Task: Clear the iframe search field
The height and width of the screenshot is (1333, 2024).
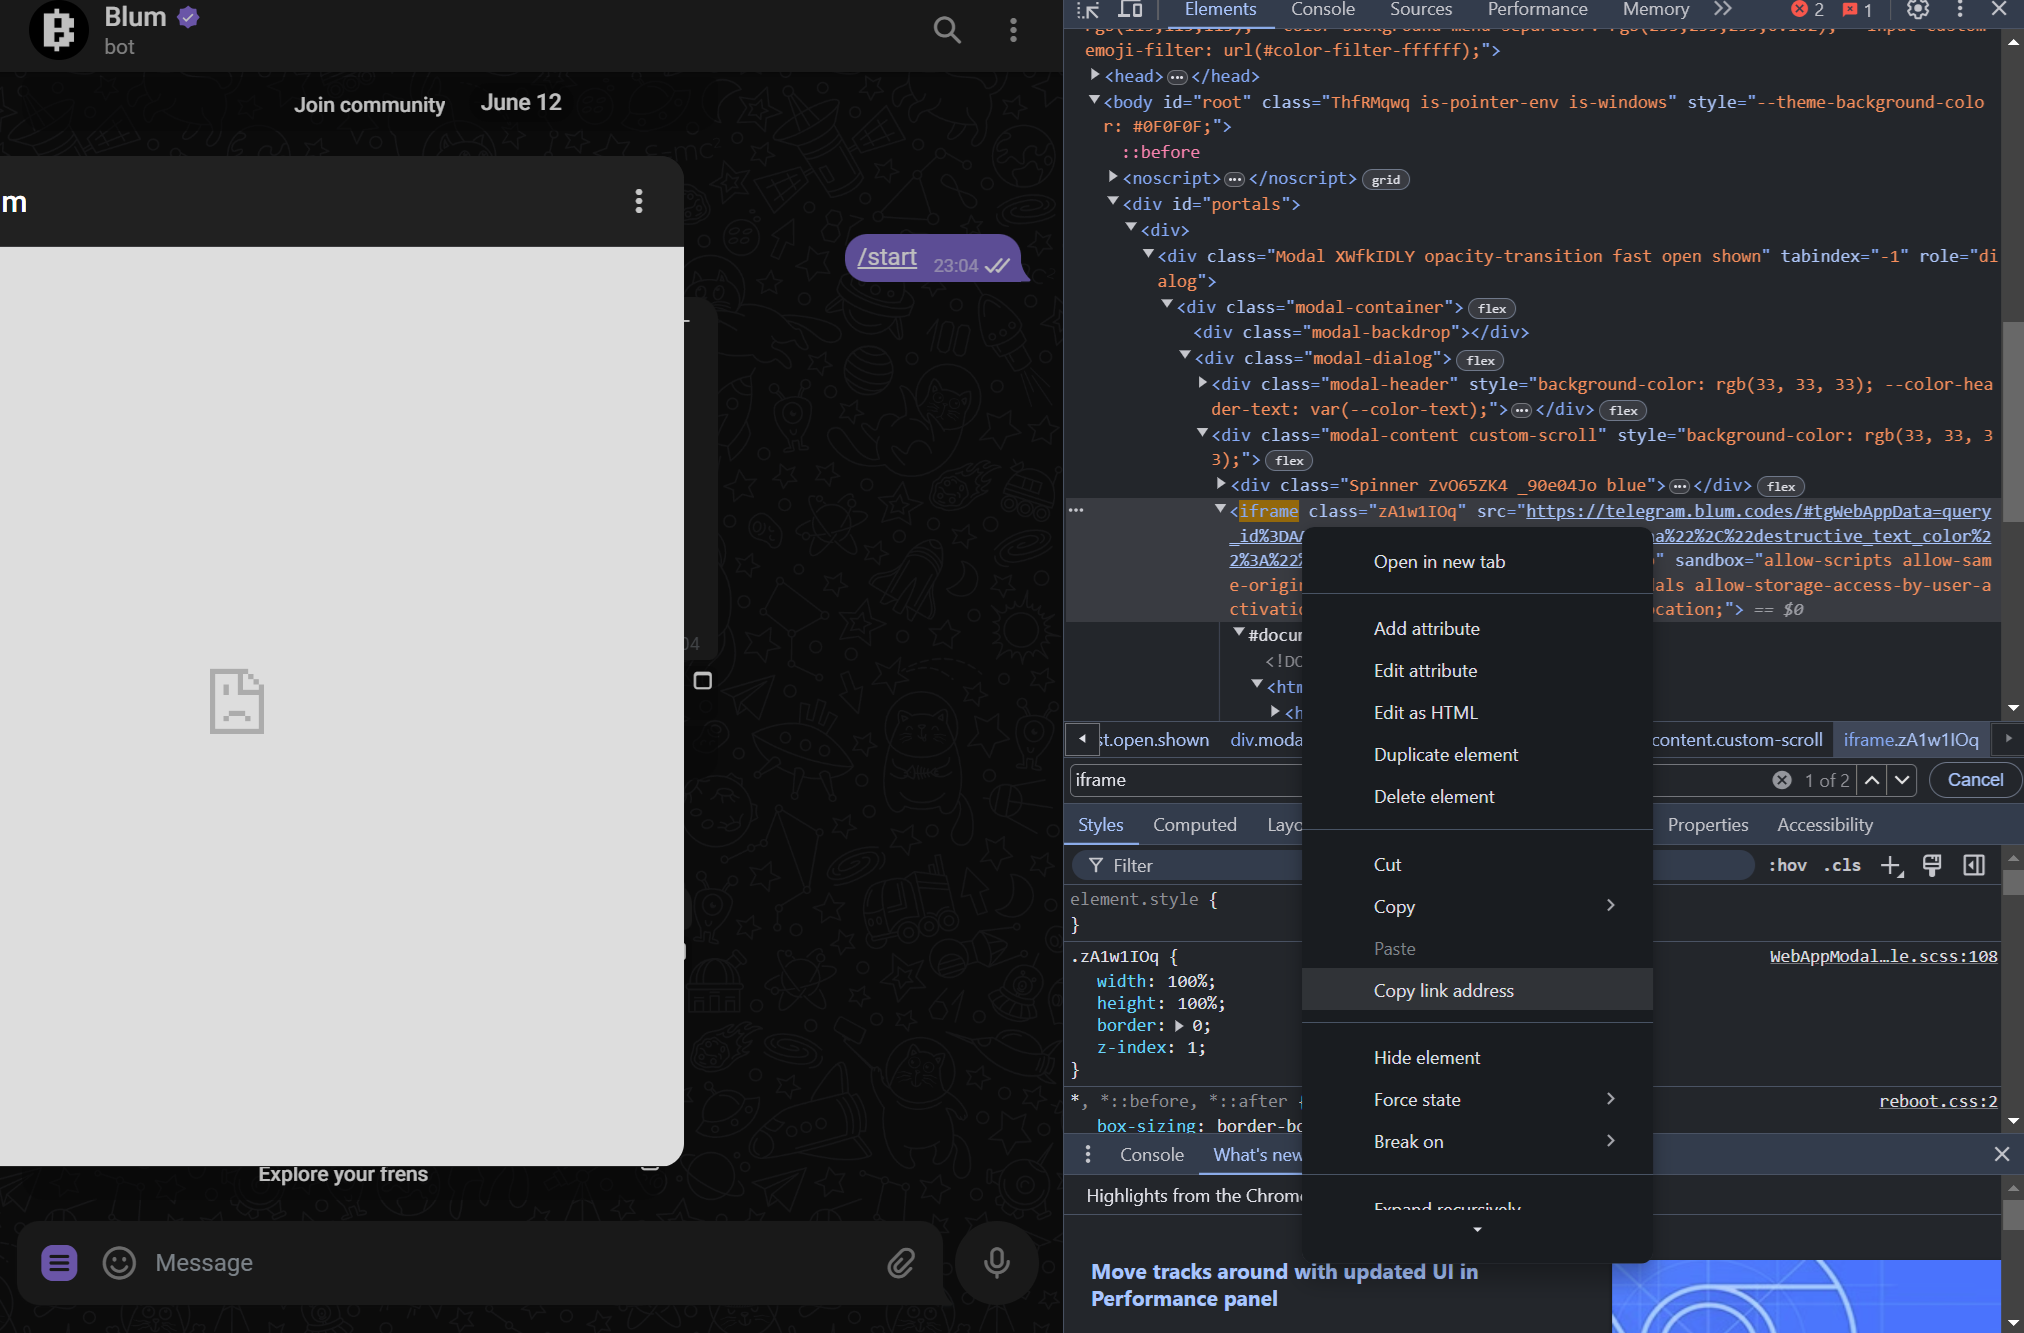Action: click(1782, 780)
